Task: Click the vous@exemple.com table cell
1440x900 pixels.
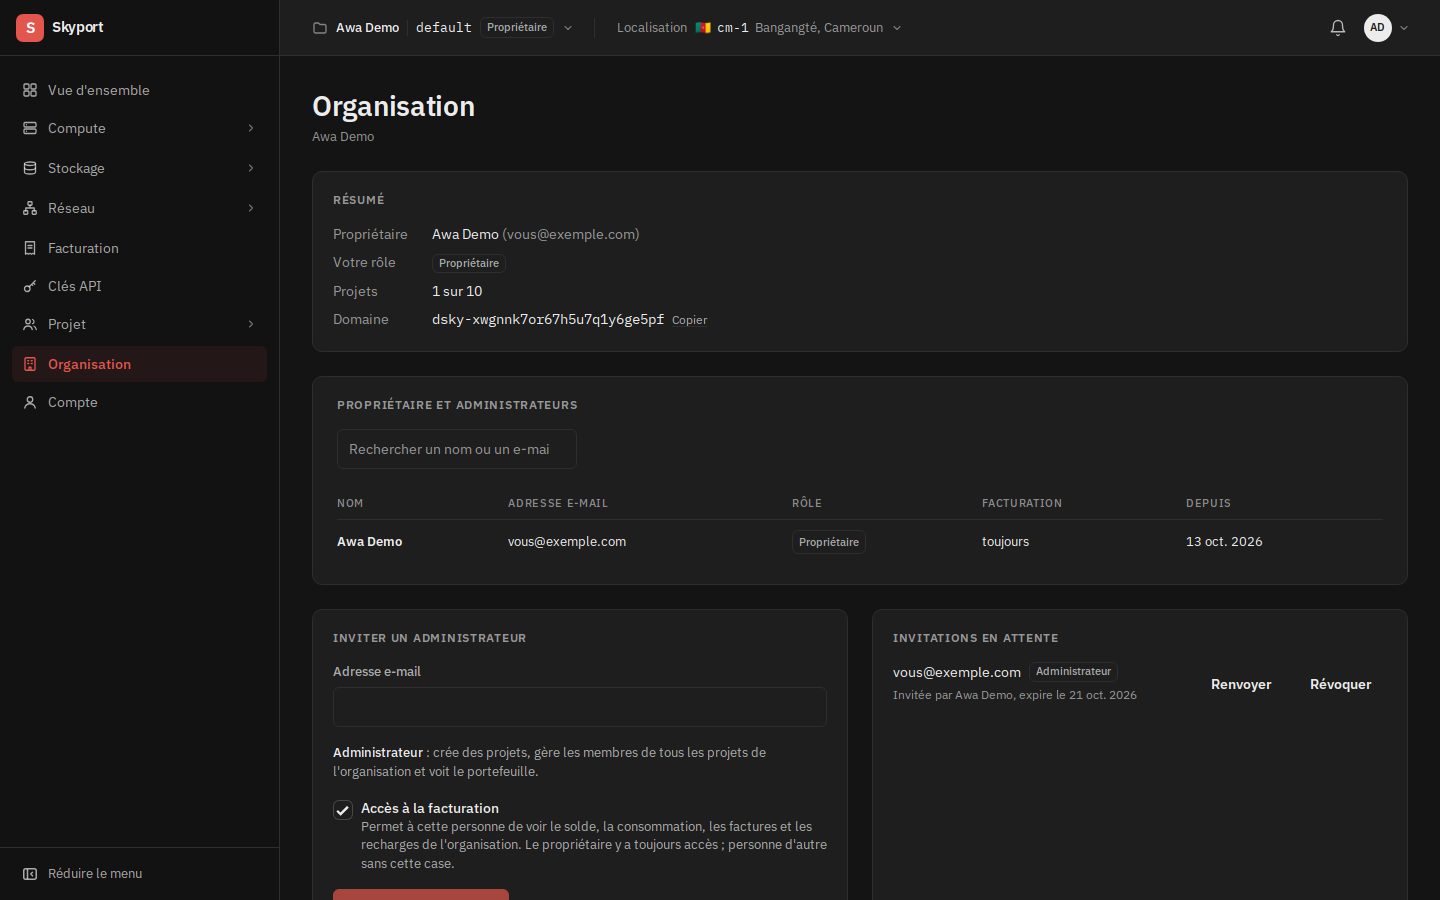Action: [567, 542]
